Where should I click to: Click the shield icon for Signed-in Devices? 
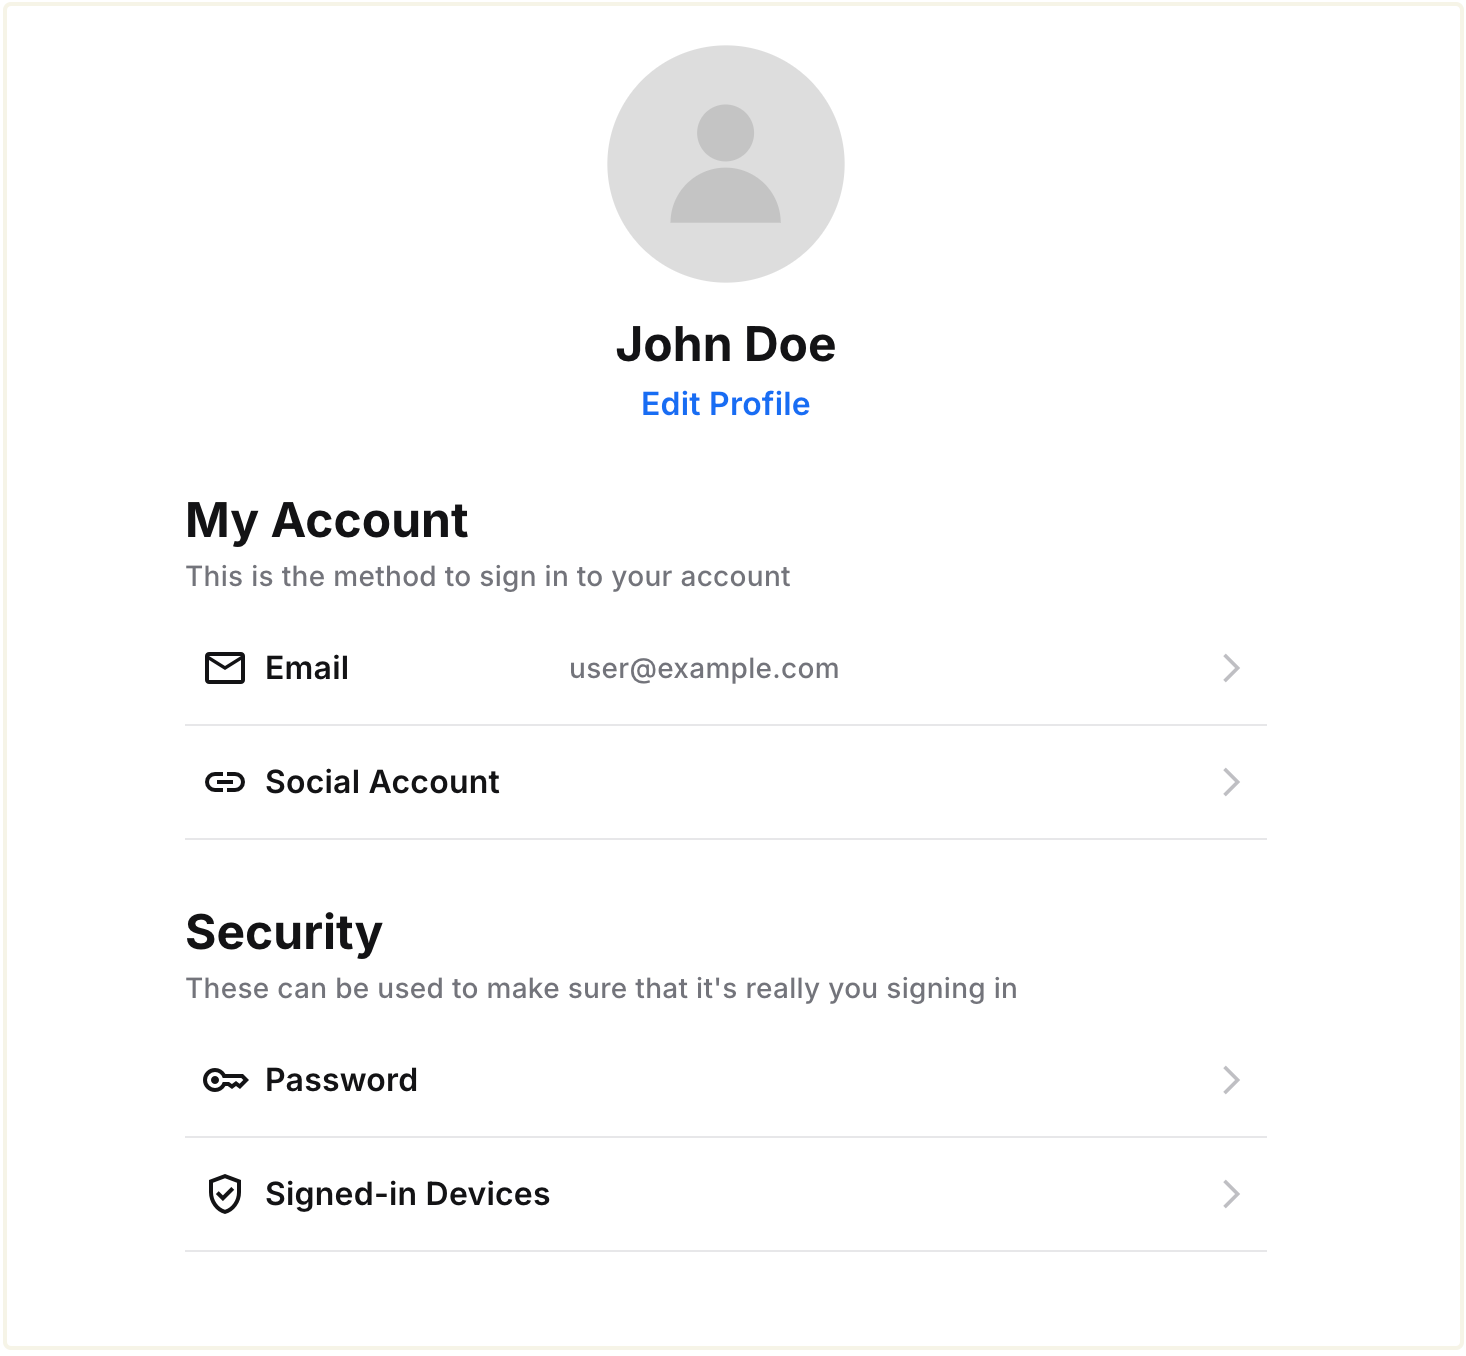[x=225, y=1194]
